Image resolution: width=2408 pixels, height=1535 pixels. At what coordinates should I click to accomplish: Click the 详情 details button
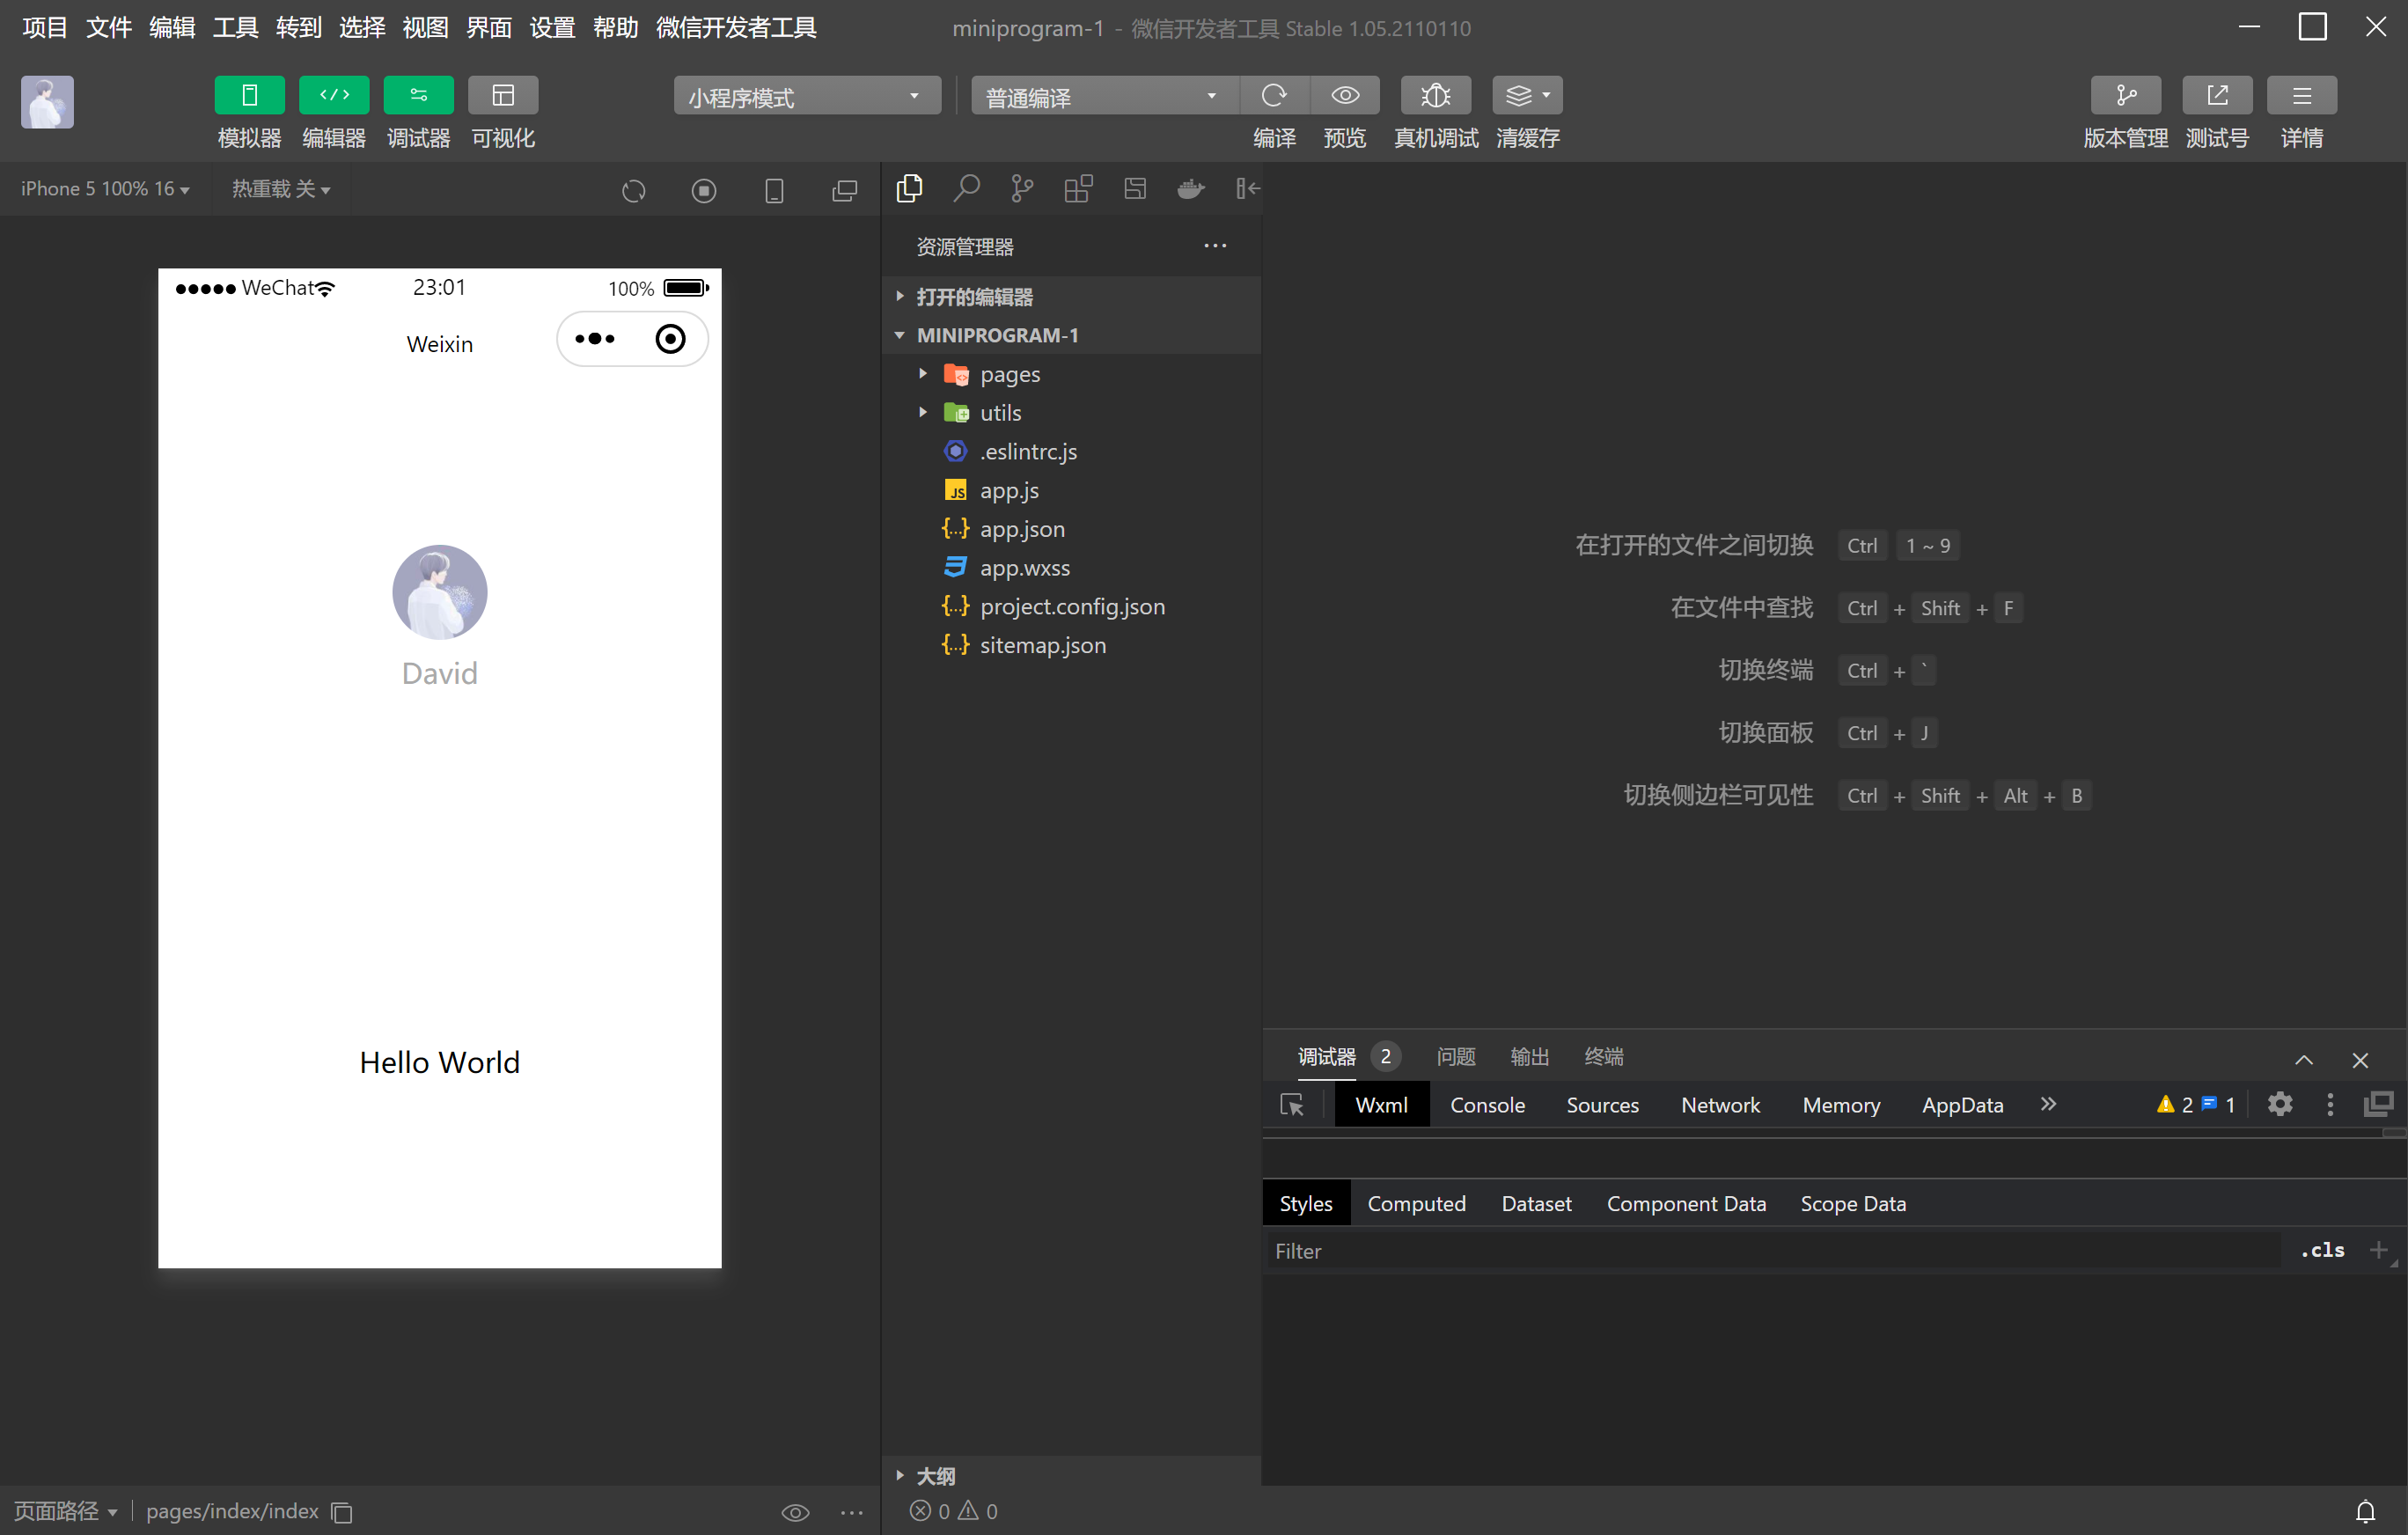(x=2301, y=96)
